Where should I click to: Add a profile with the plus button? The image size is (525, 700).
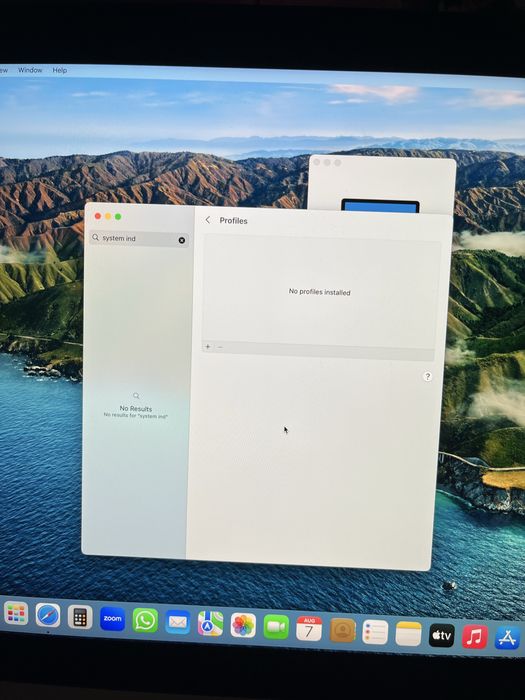[x=208, y=346]
